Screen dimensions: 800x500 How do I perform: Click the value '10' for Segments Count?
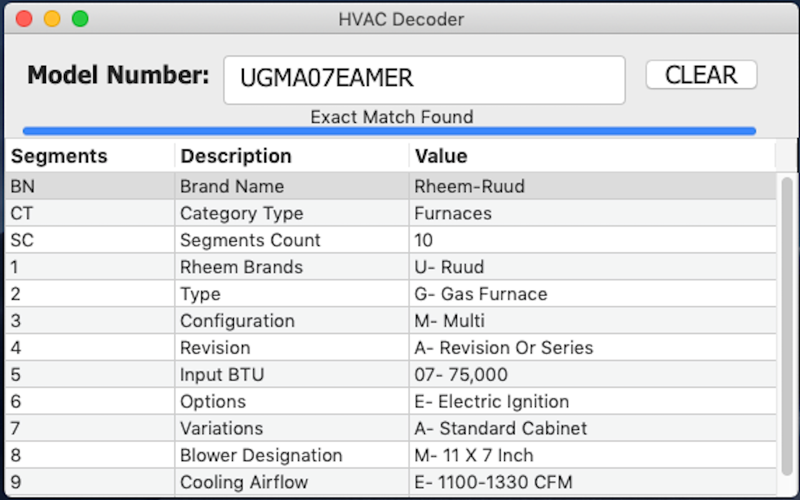click(x=423, y=240)
